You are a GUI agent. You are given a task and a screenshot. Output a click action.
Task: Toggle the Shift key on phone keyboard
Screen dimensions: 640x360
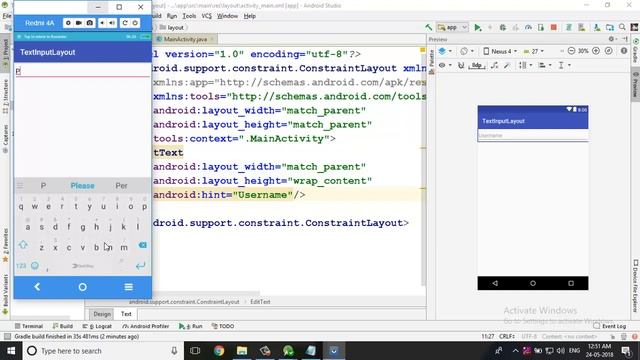coord(23,245)
